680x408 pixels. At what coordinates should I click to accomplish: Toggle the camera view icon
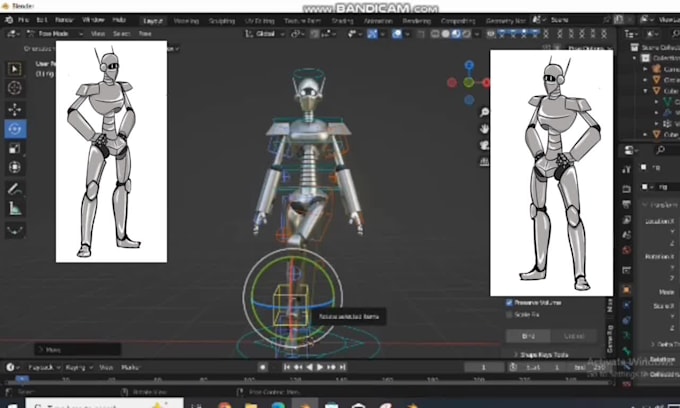tap(484, 145)
